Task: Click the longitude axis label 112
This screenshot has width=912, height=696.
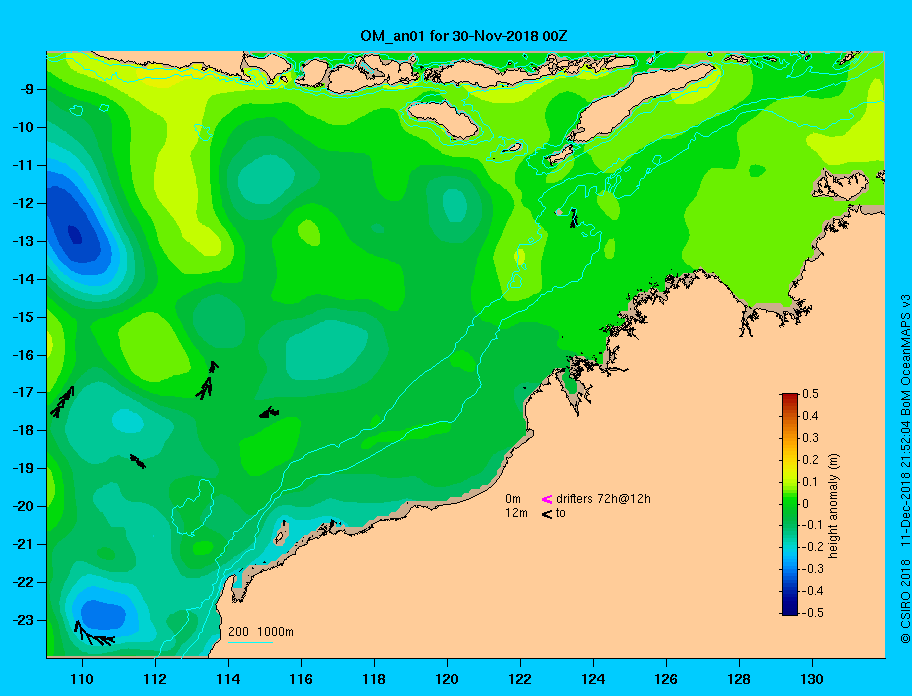Action: [155, 679]
